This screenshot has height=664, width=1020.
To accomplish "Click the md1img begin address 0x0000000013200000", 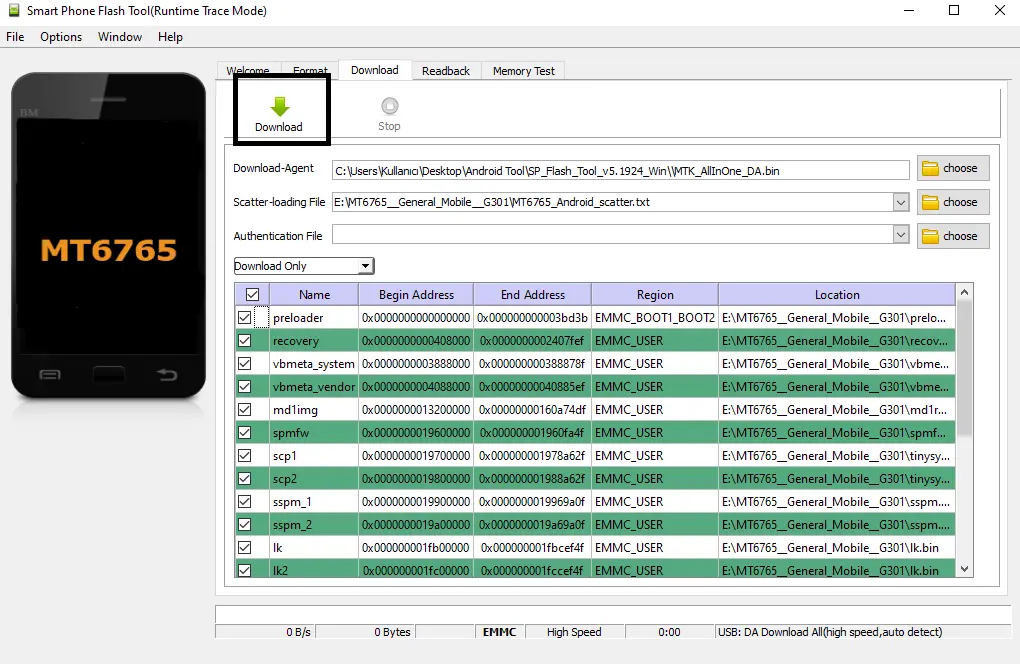I will point(416,410).
